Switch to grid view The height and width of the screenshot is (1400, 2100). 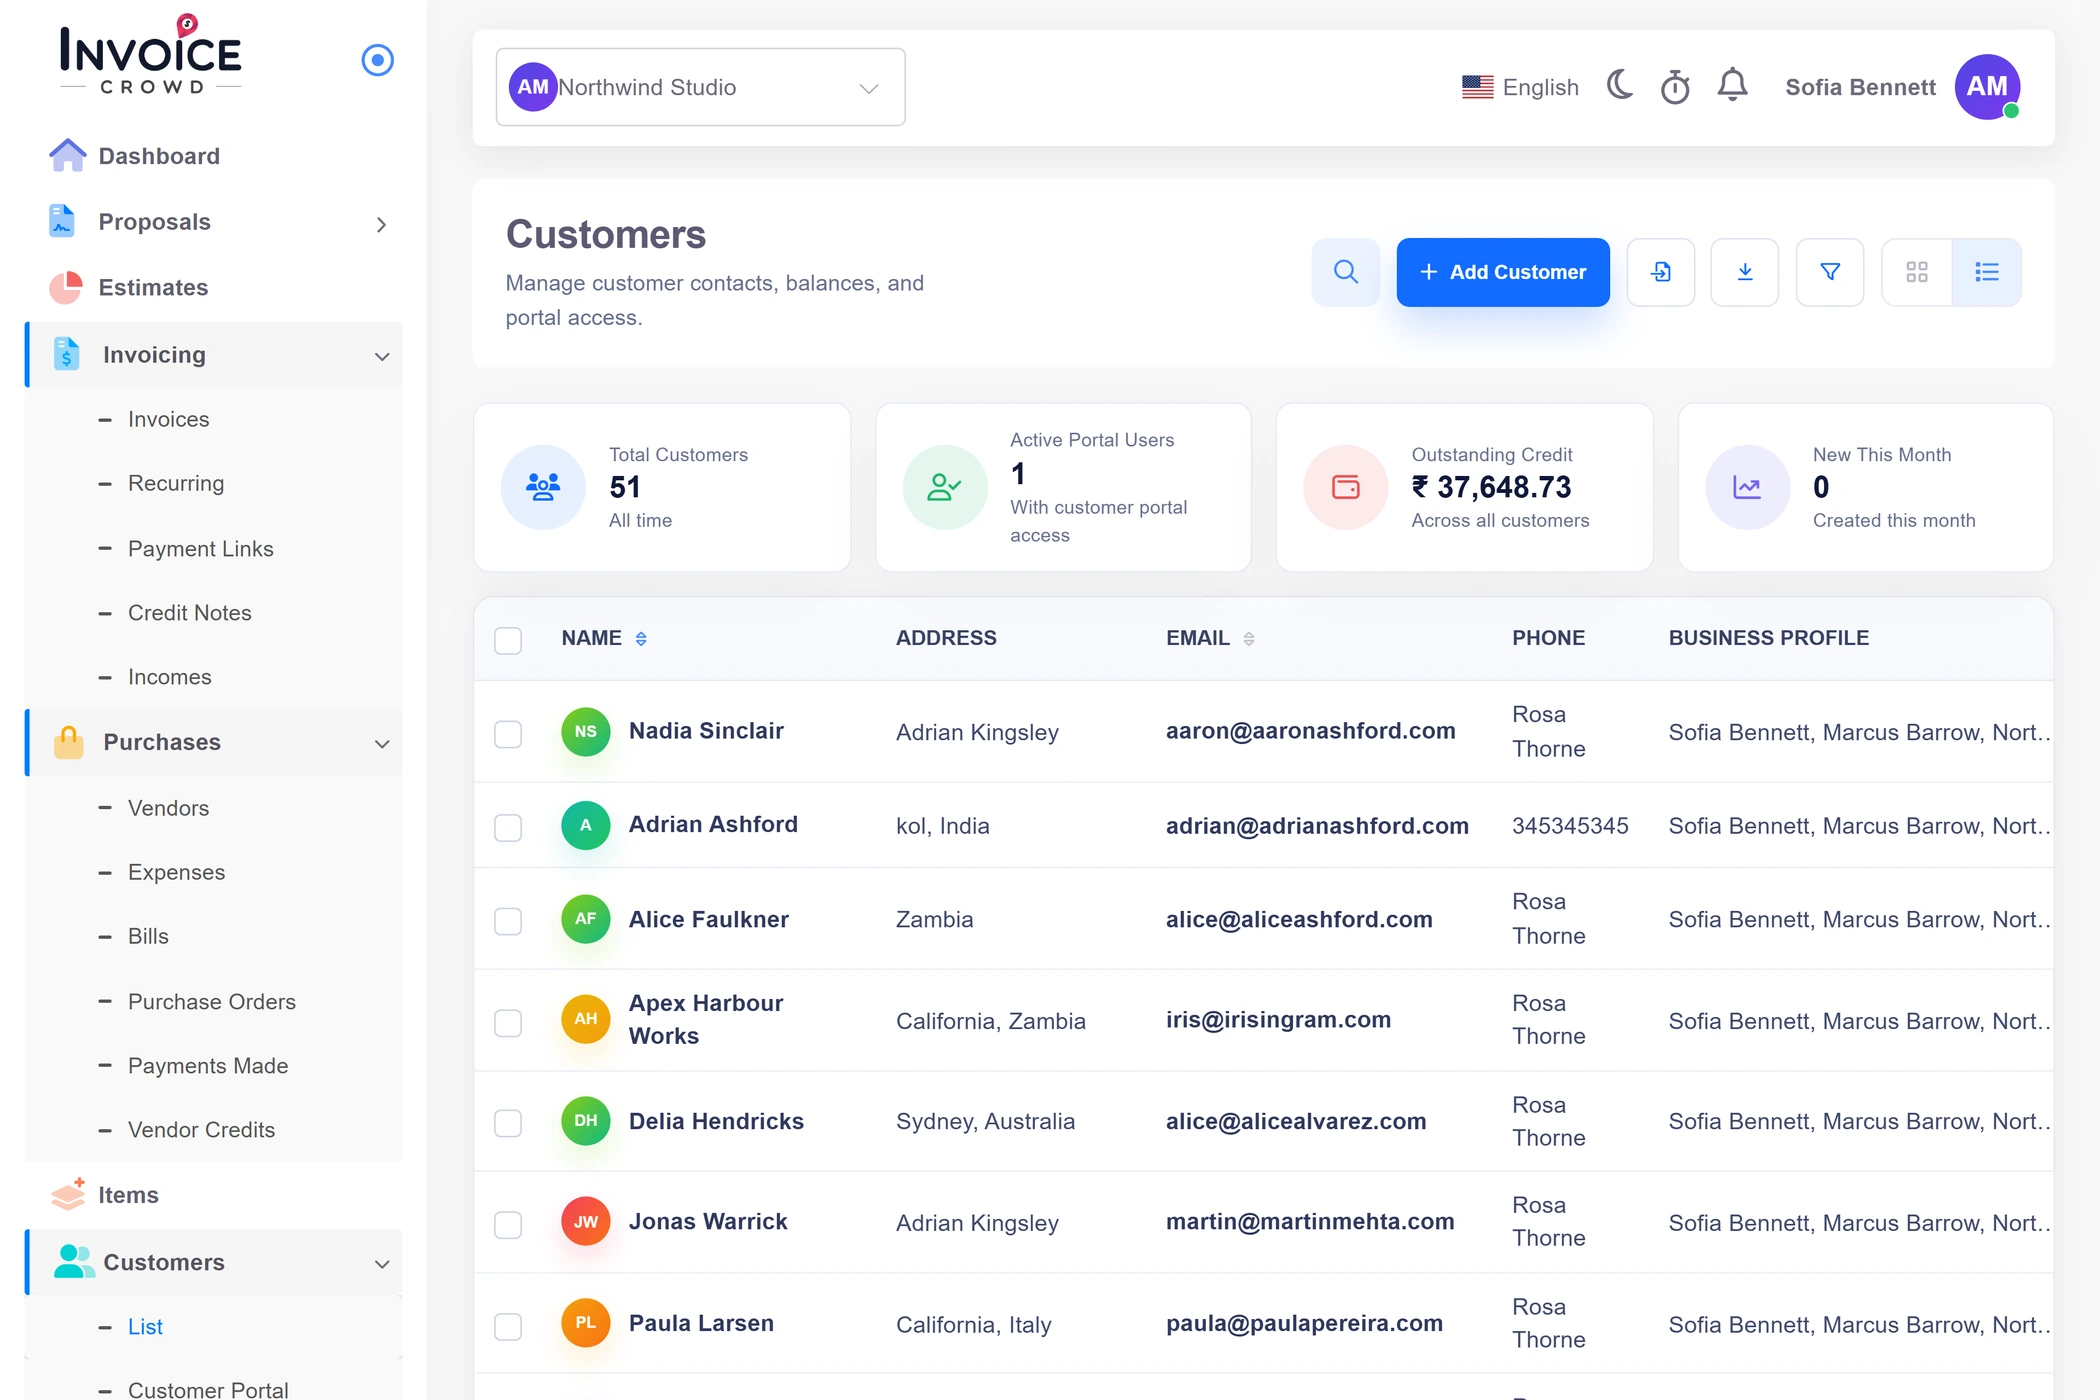1917,272
